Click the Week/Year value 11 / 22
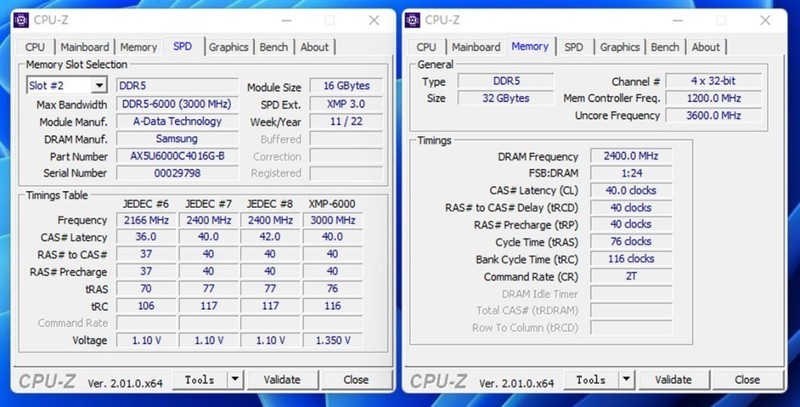This screenshot has width=800, height=407. pos(346,121)
